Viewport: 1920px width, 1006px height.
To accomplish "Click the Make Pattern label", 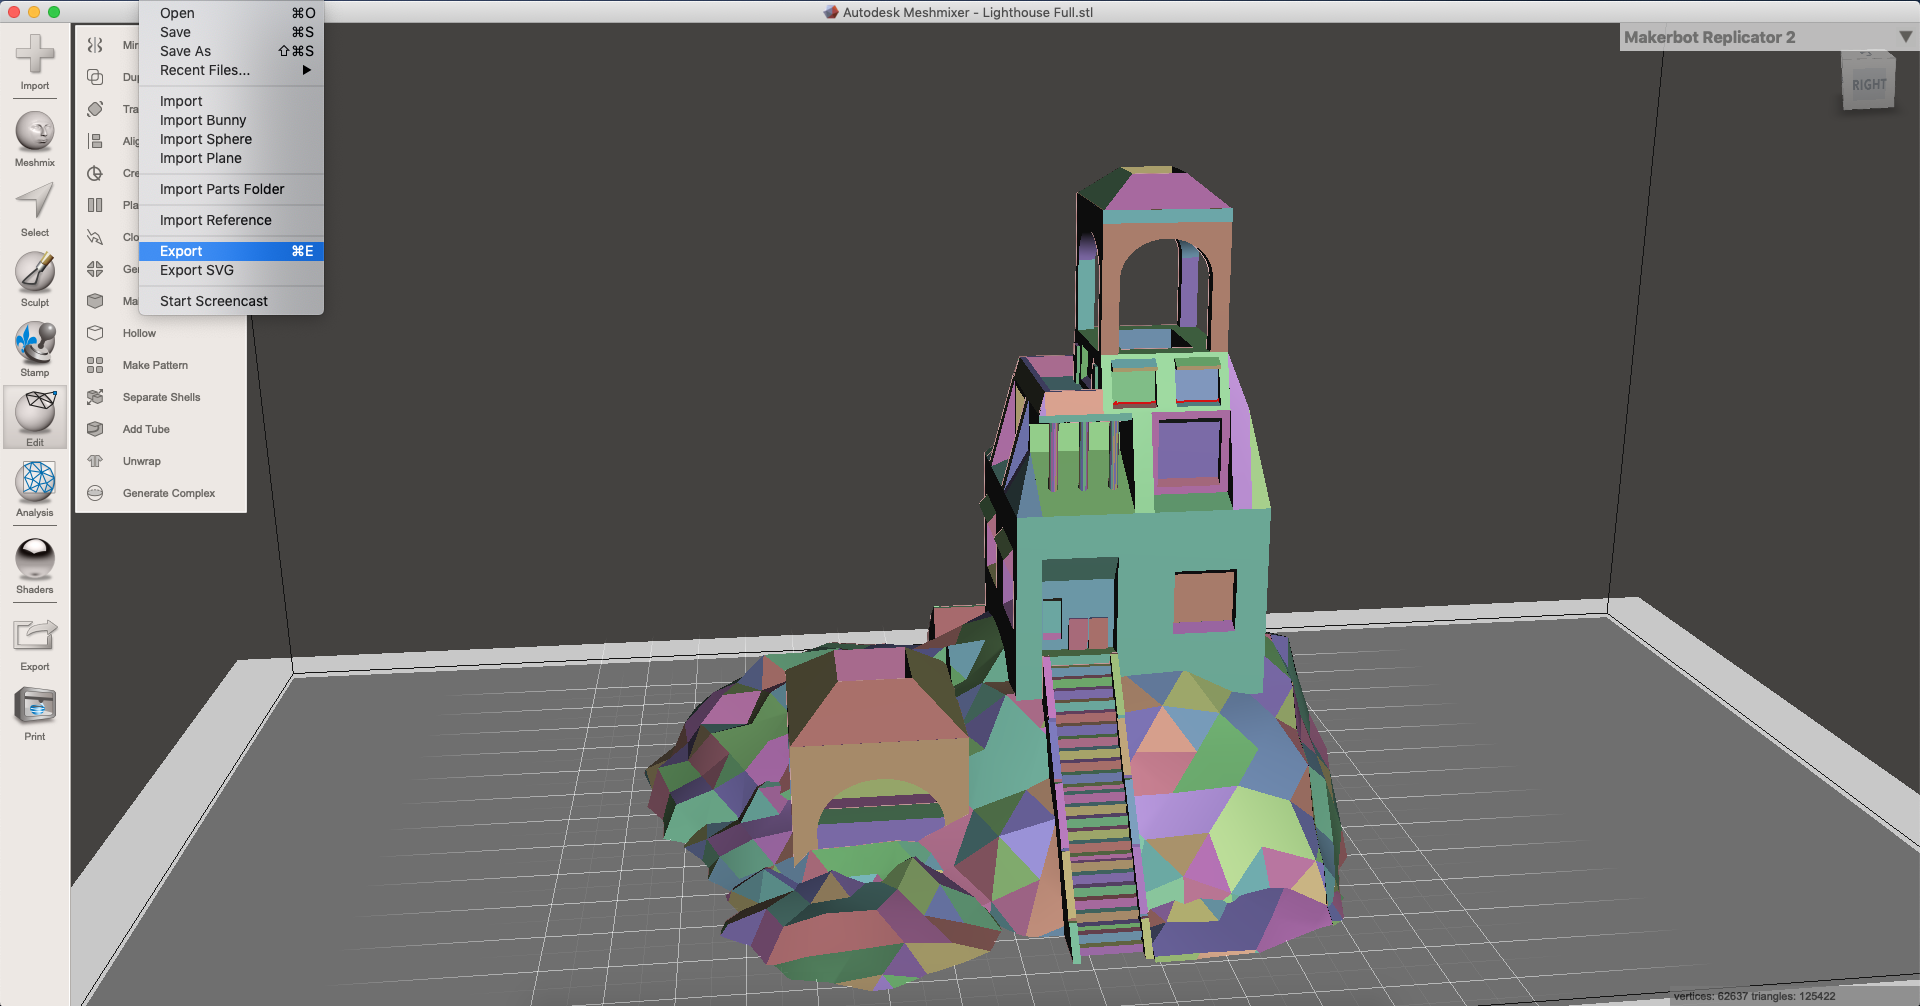I will pos(155,365).
